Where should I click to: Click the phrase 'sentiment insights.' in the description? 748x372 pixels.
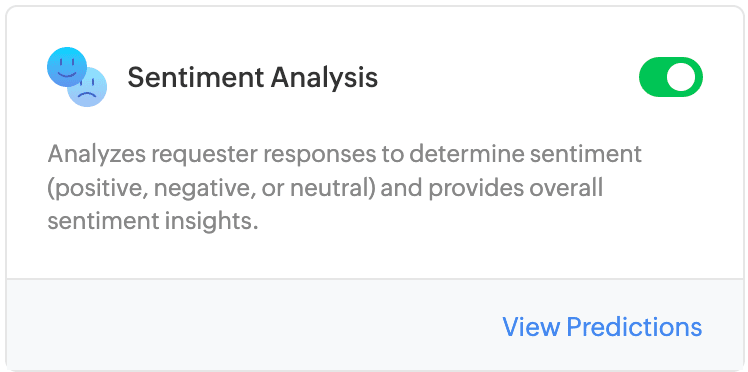coord(153,222)
